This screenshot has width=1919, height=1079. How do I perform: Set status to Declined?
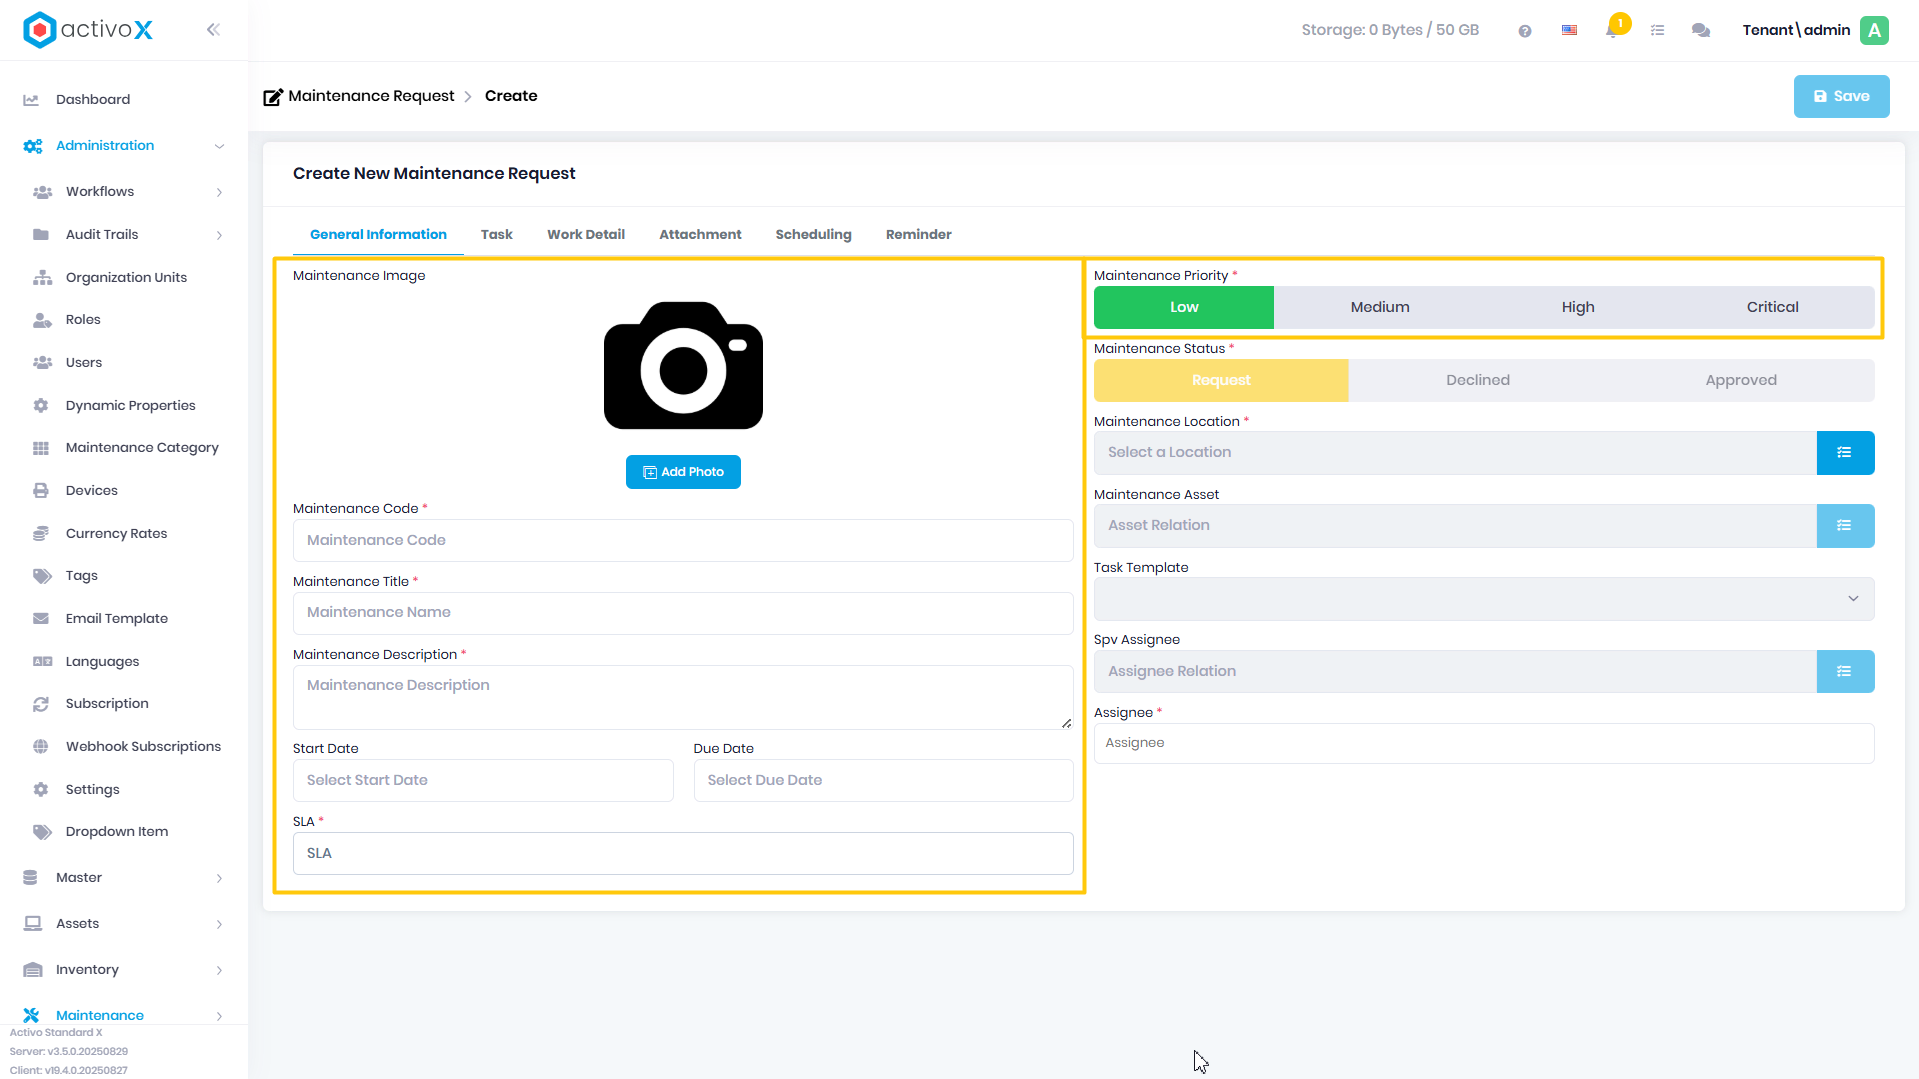[1478, 381]
